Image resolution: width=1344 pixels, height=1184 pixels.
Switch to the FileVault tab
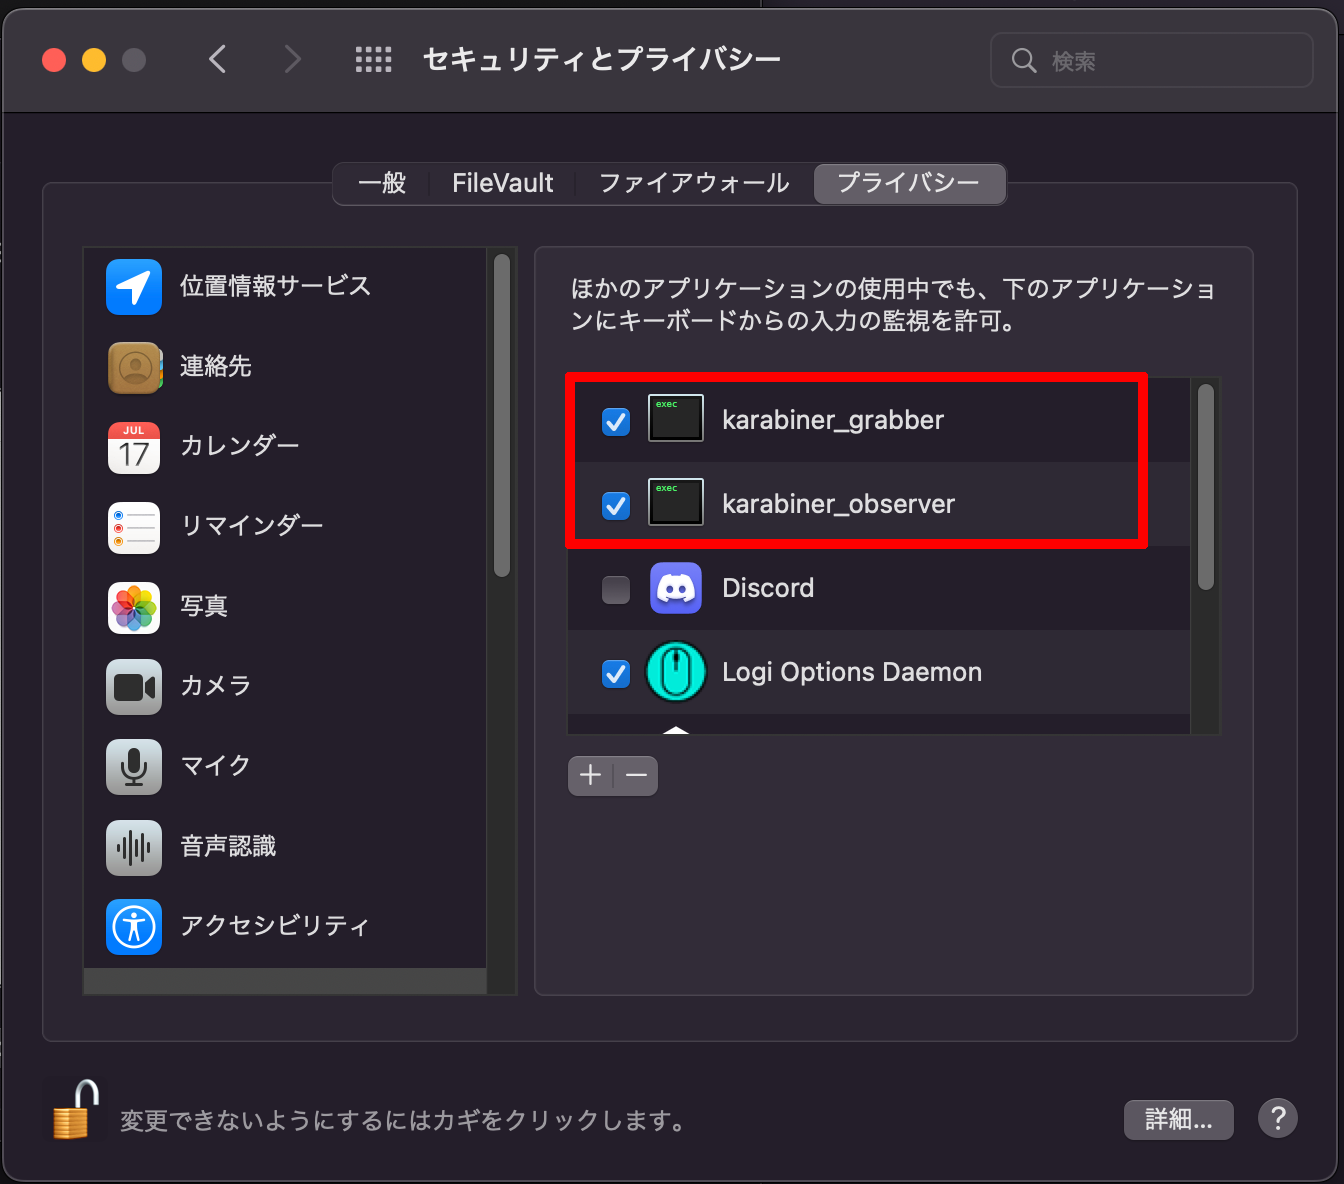(x=502, y=183)
